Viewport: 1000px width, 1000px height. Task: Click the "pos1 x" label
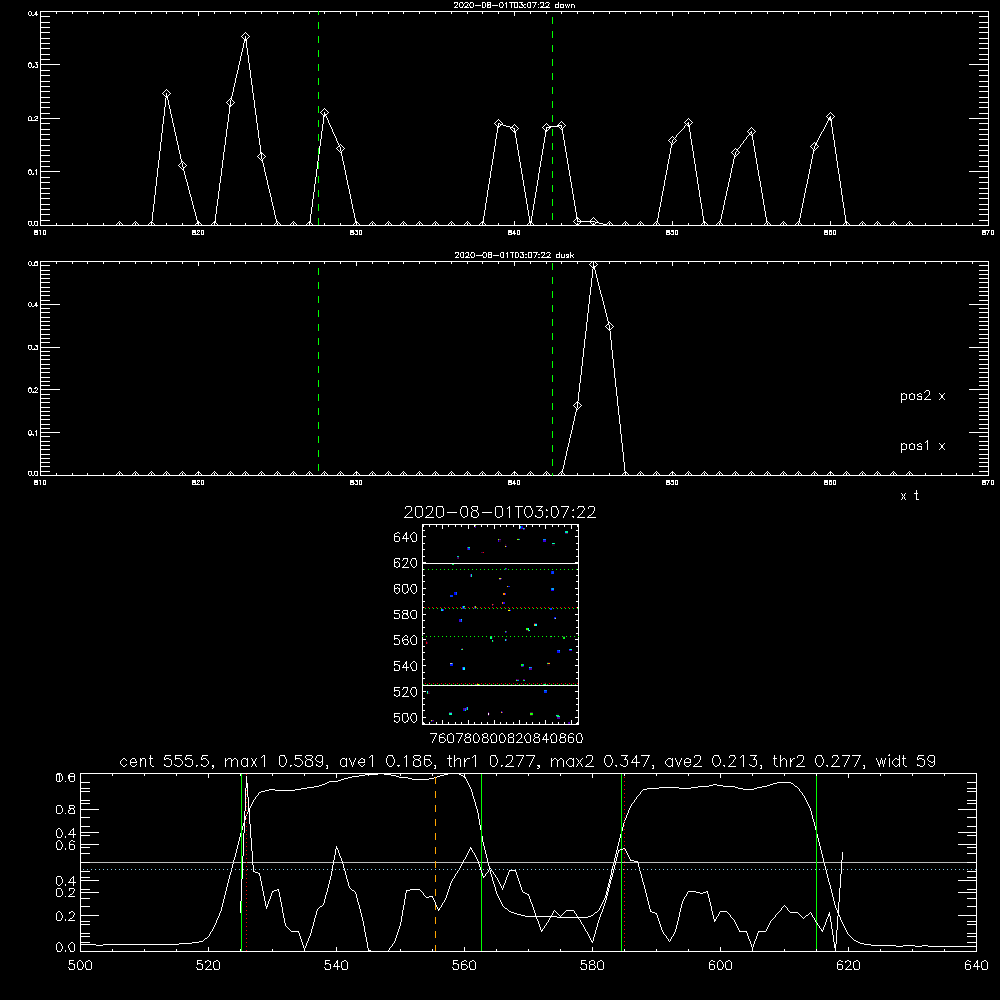click(922, 446)
